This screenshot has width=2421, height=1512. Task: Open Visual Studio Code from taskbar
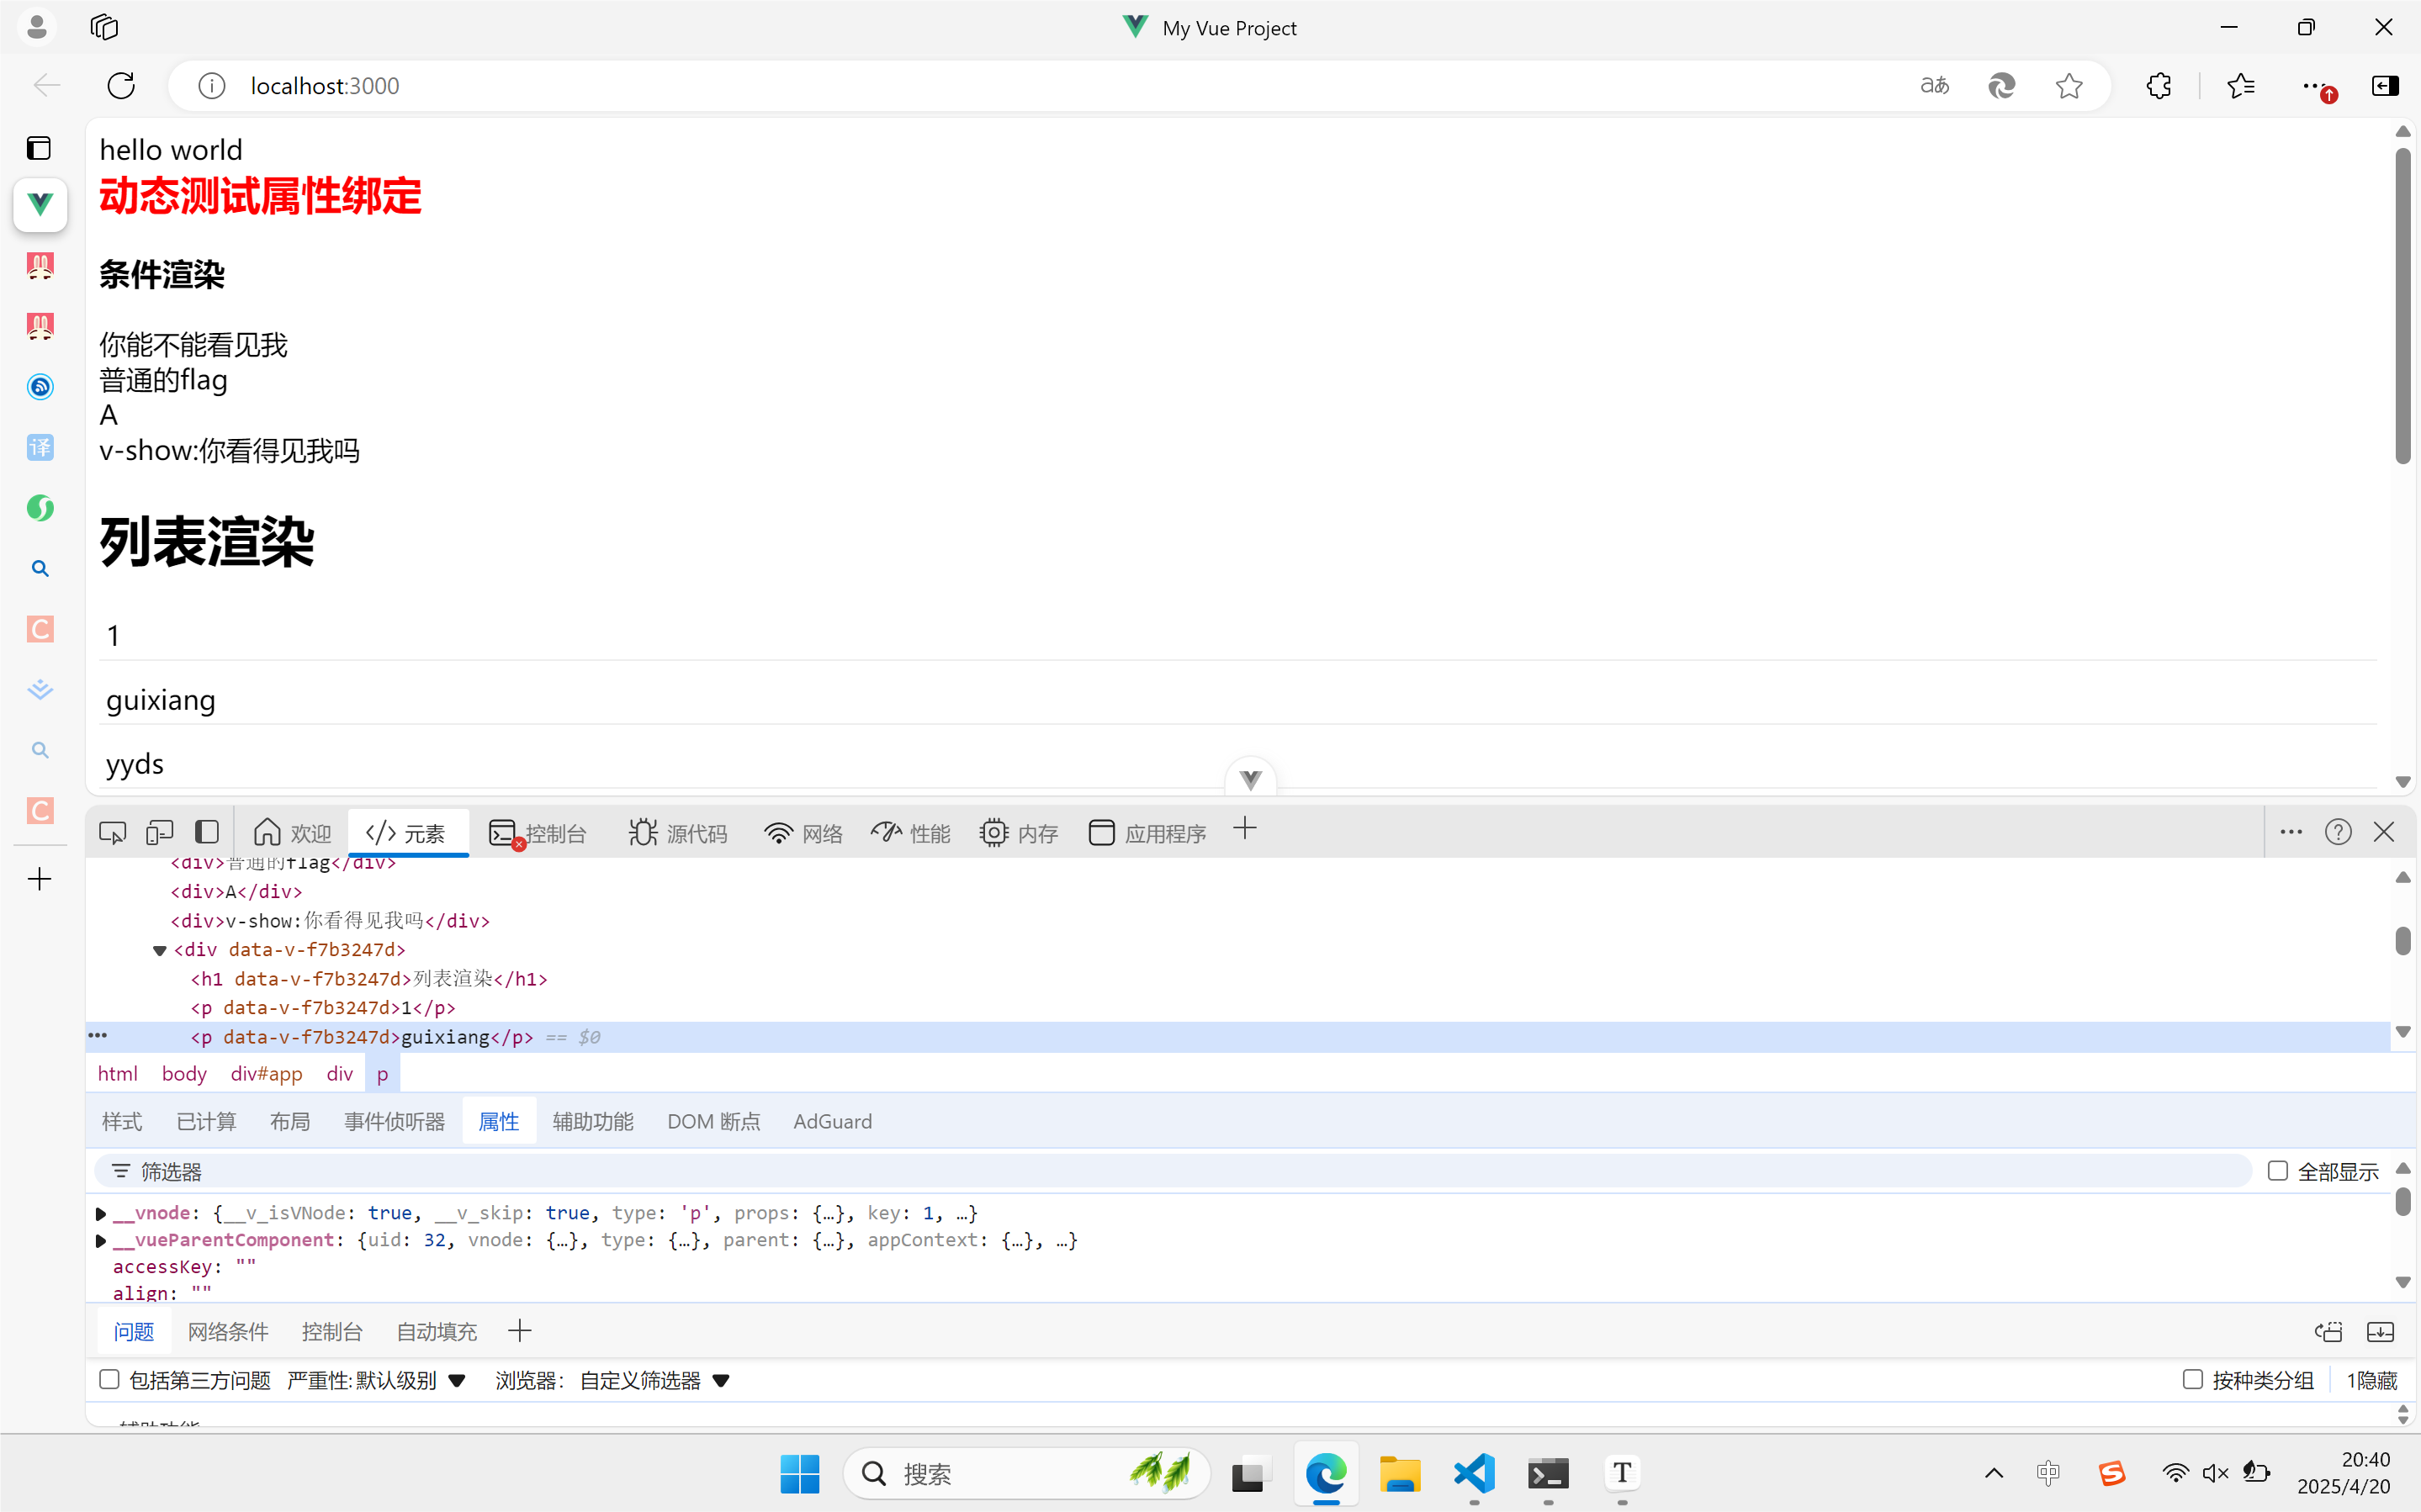pos(1474,1473)
